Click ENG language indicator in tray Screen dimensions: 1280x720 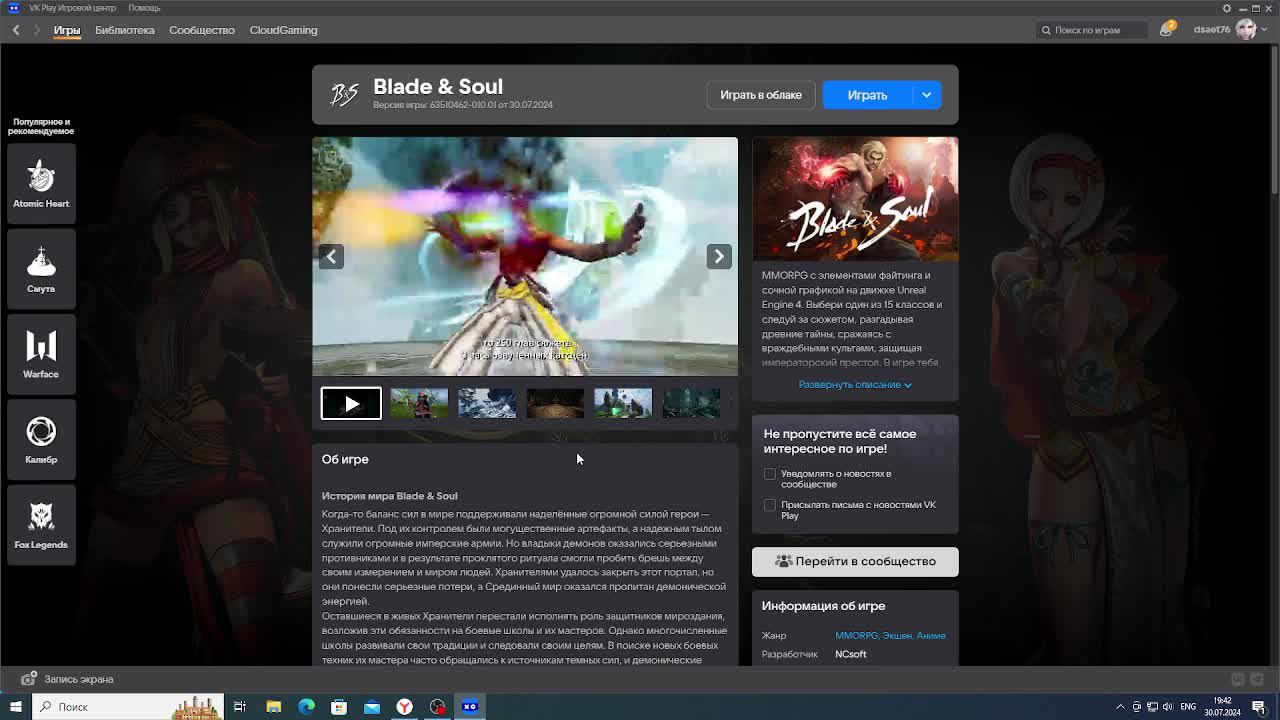point(1188,707)
